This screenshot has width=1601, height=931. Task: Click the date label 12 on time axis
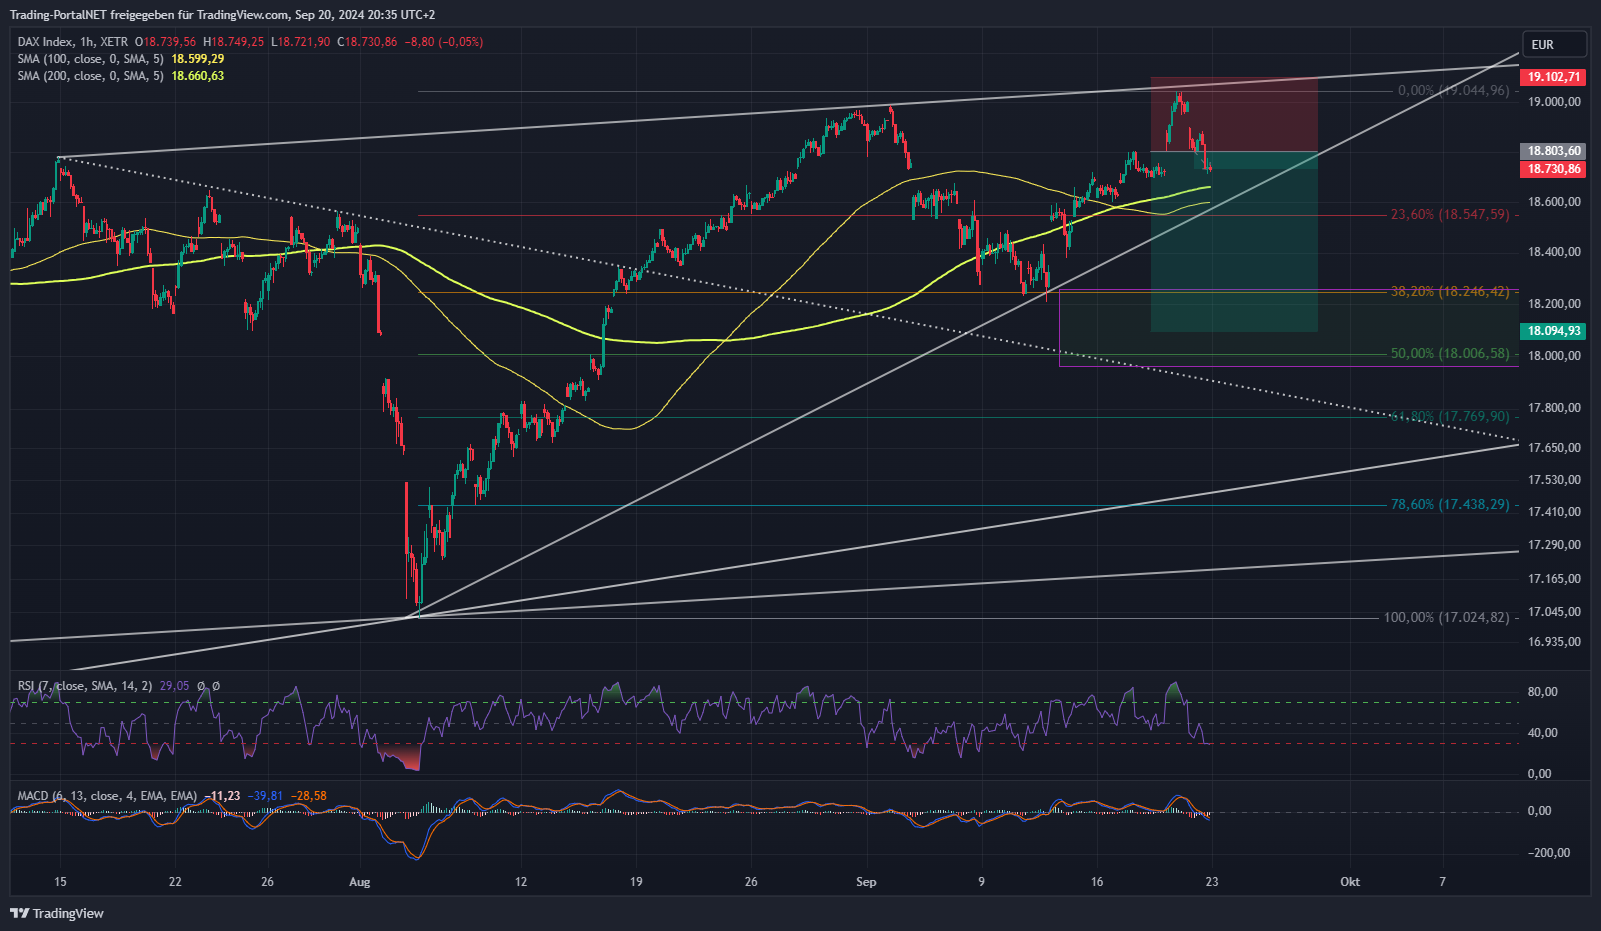521,882
